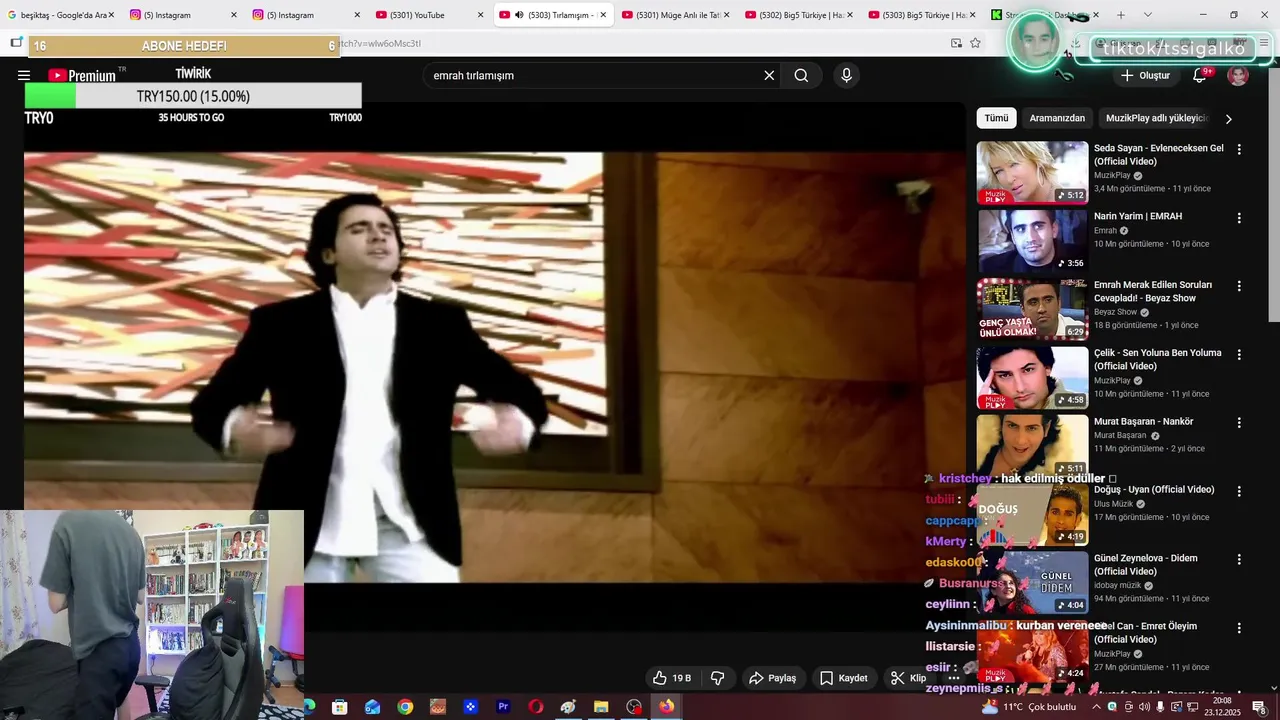This screenshot has height=720, width=1280.
Task: Bookmark the page with the star icon
Action: point(975,43)
